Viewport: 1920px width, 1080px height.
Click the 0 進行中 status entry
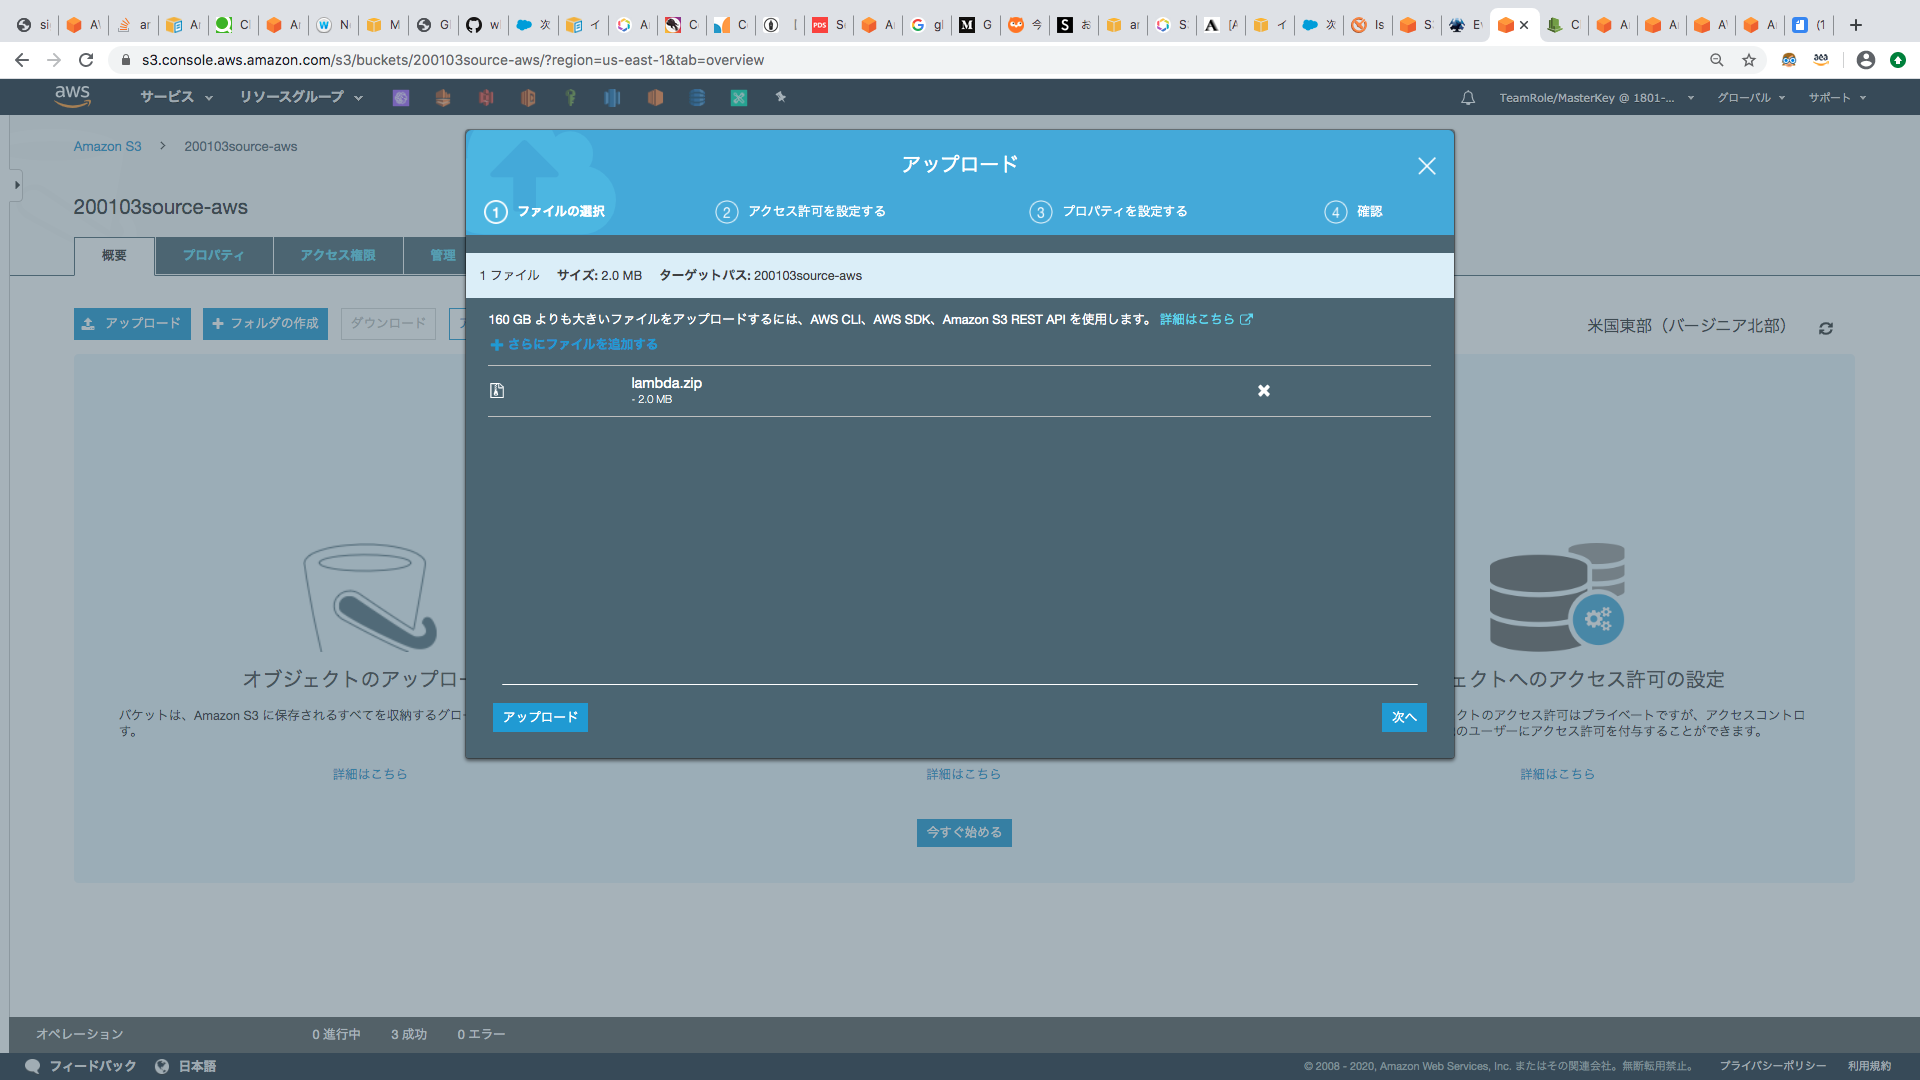tap(336, 1034)
